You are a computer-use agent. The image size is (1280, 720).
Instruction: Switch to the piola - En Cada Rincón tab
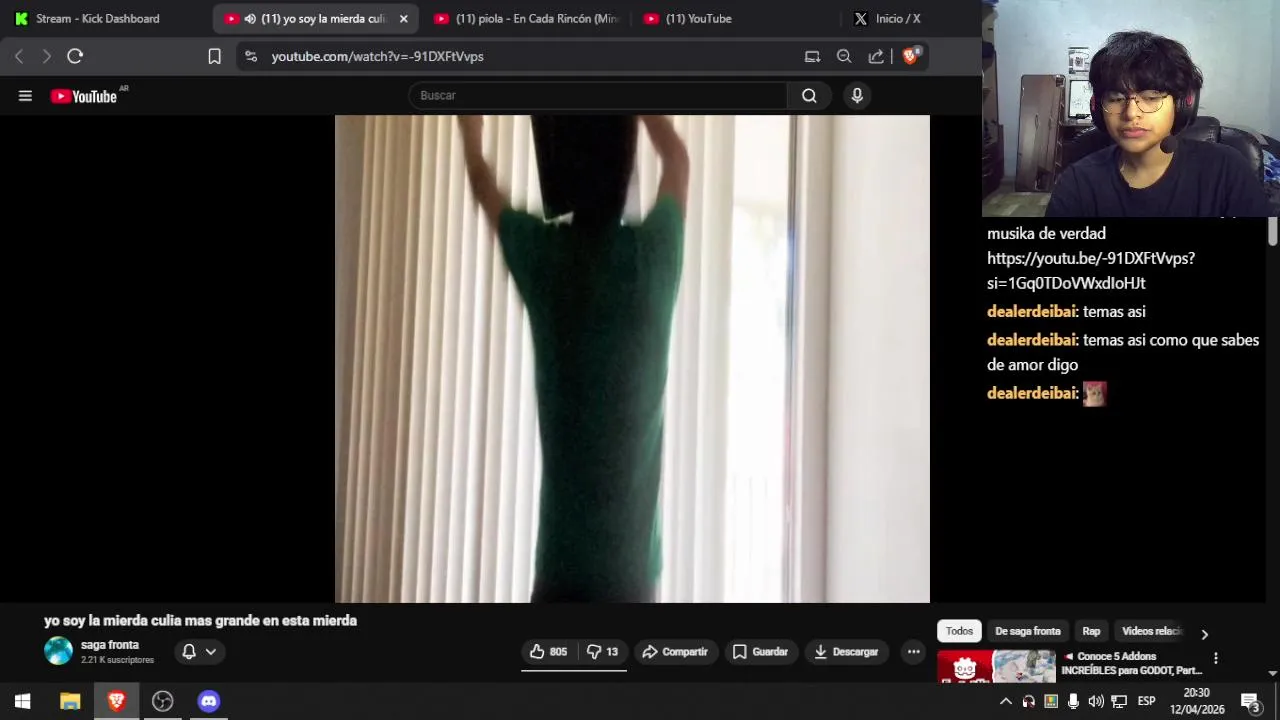coord(528,19)
